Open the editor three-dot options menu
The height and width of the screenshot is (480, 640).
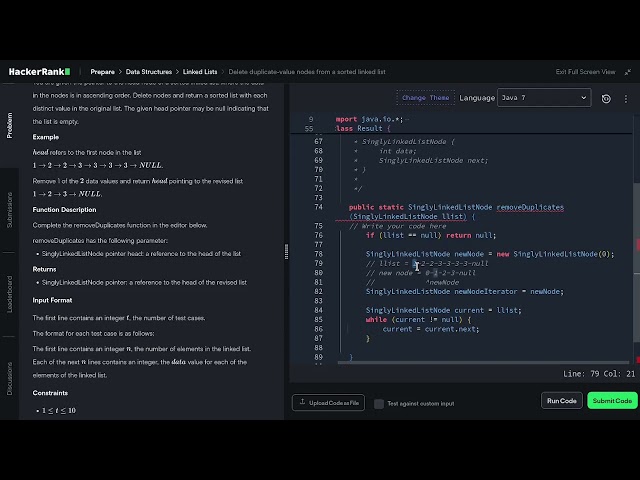click(626, 98)
